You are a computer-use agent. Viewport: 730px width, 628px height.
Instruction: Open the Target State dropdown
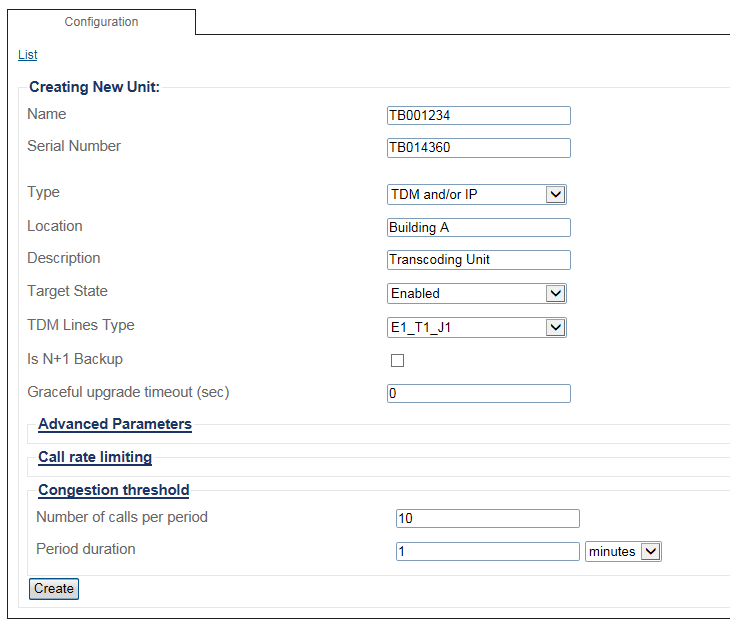477,293
